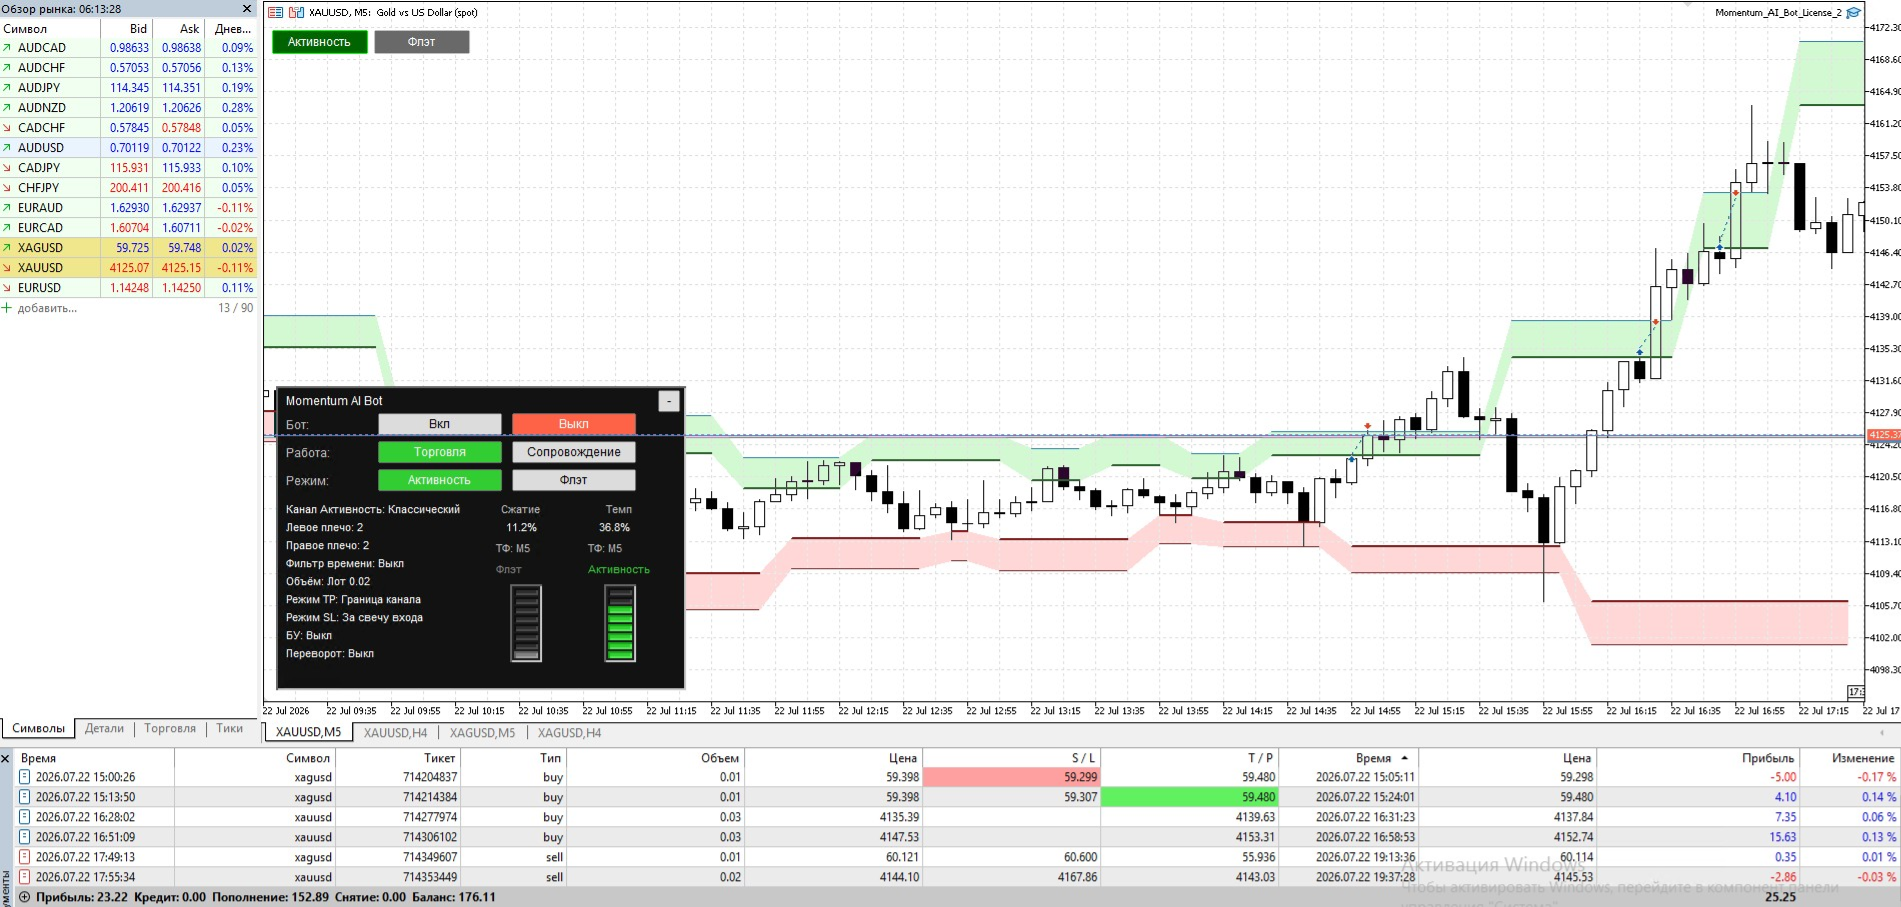Viewport: 1901px width, 907px height.
Task: Click the arrow icon beside EURUSD
Action: coord(8,288)
